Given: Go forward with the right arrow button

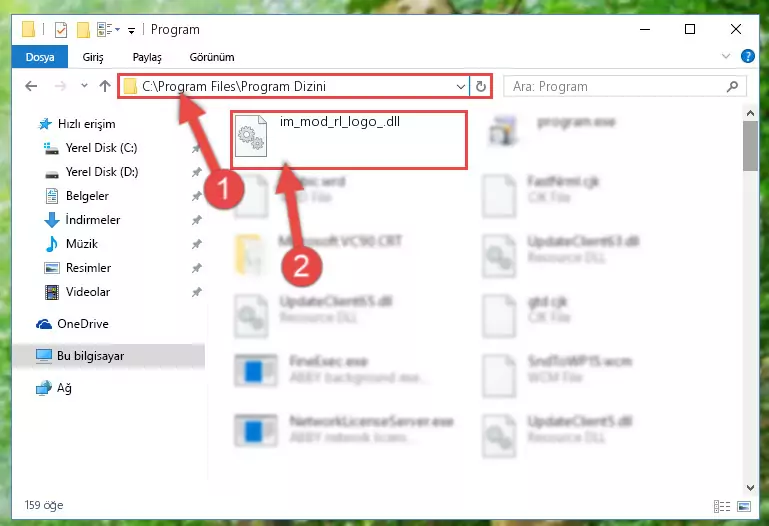Looking at the screenshot, I should [60, 86].
